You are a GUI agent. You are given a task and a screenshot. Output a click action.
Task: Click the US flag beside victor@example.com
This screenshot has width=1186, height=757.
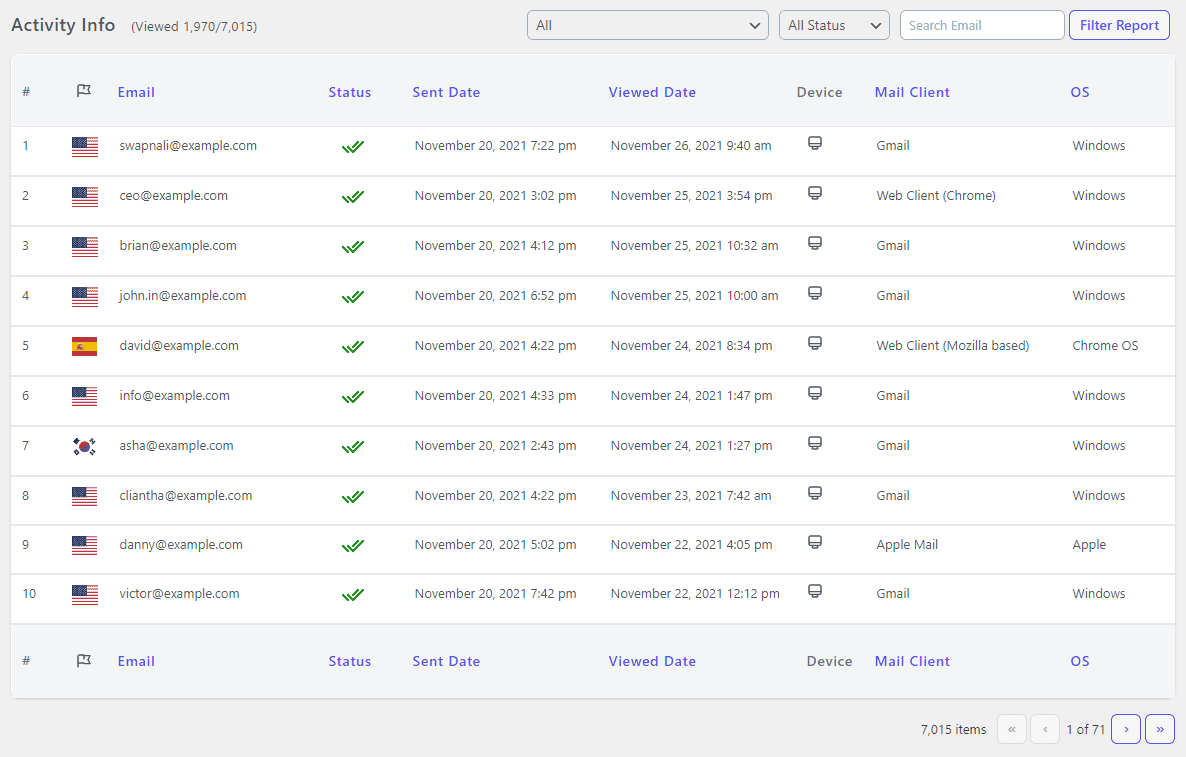point(85,594)
